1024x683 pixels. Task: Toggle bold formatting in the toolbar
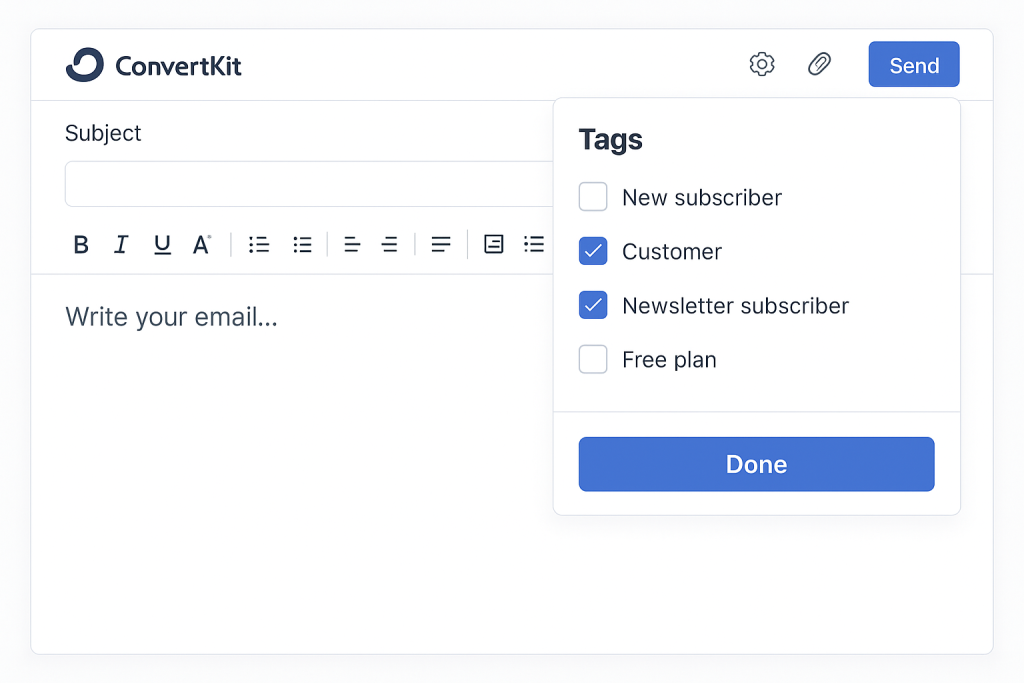point(81,245)
